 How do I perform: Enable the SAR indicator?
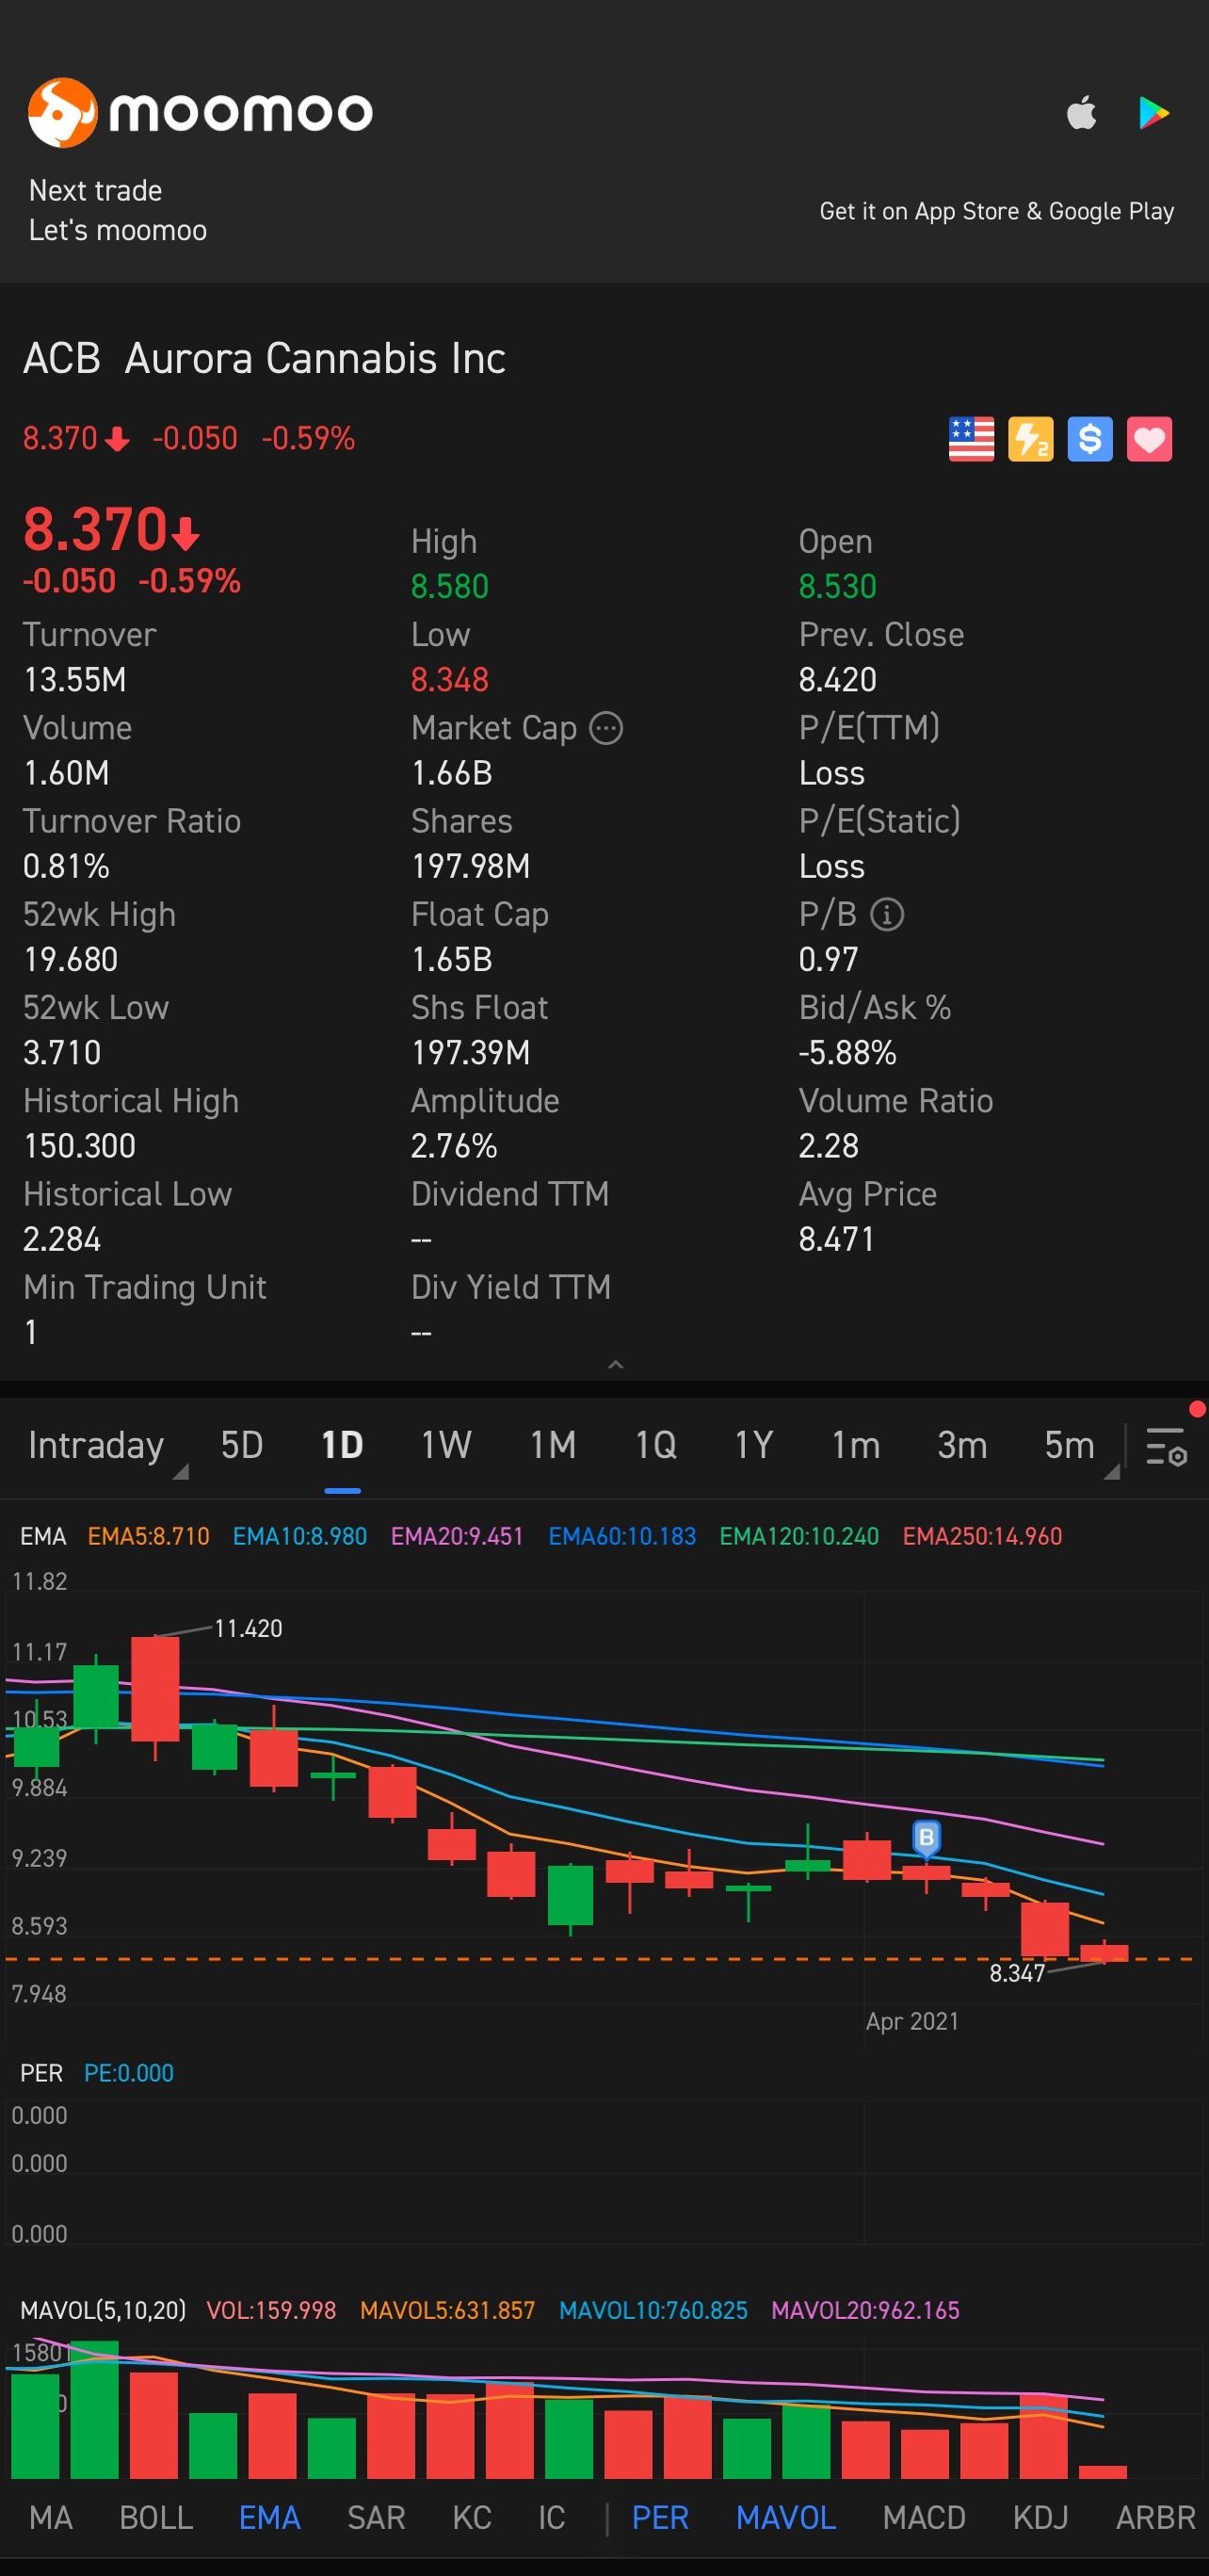[x=376, y=2517]
